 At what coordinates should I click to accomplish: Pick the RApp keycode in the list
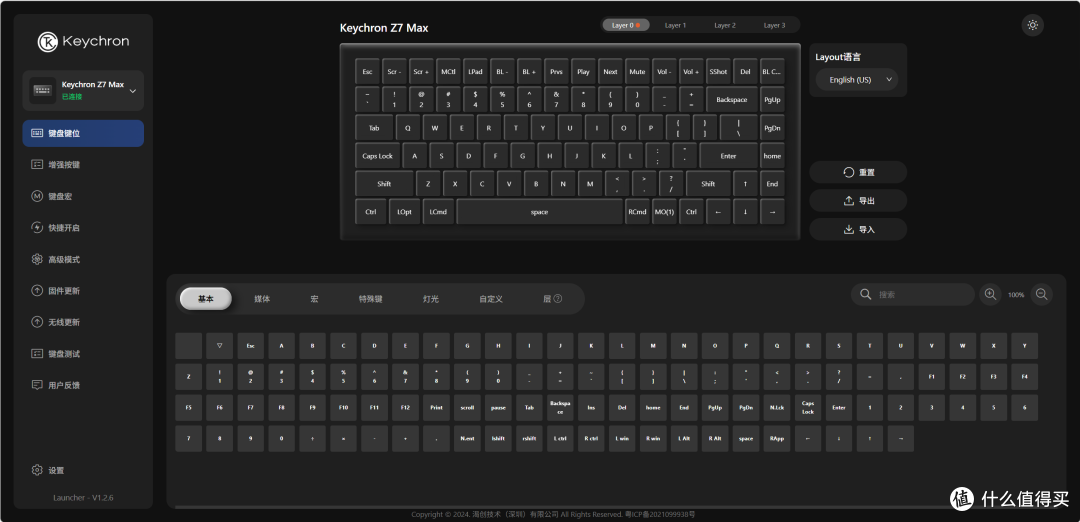[776, 439]
